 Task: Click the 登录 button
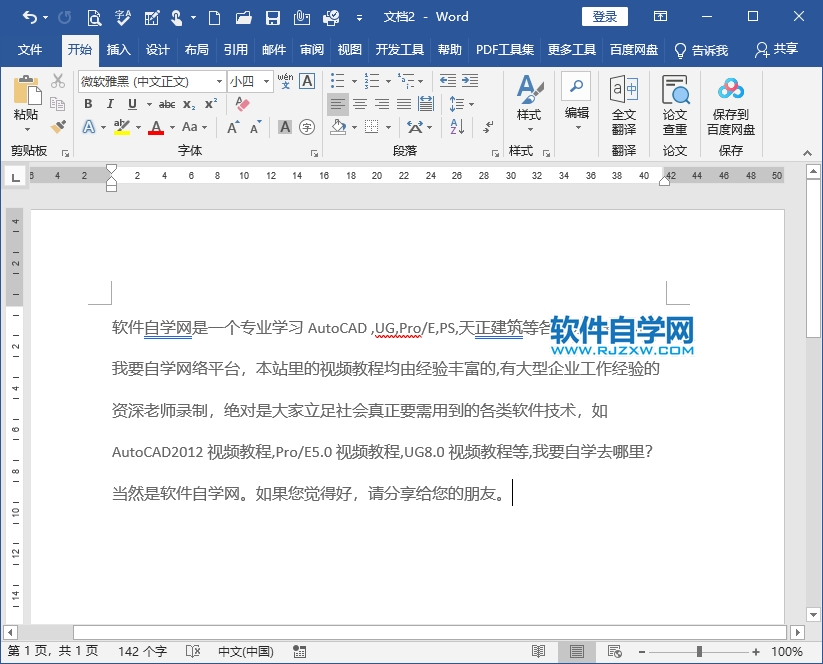605,16
